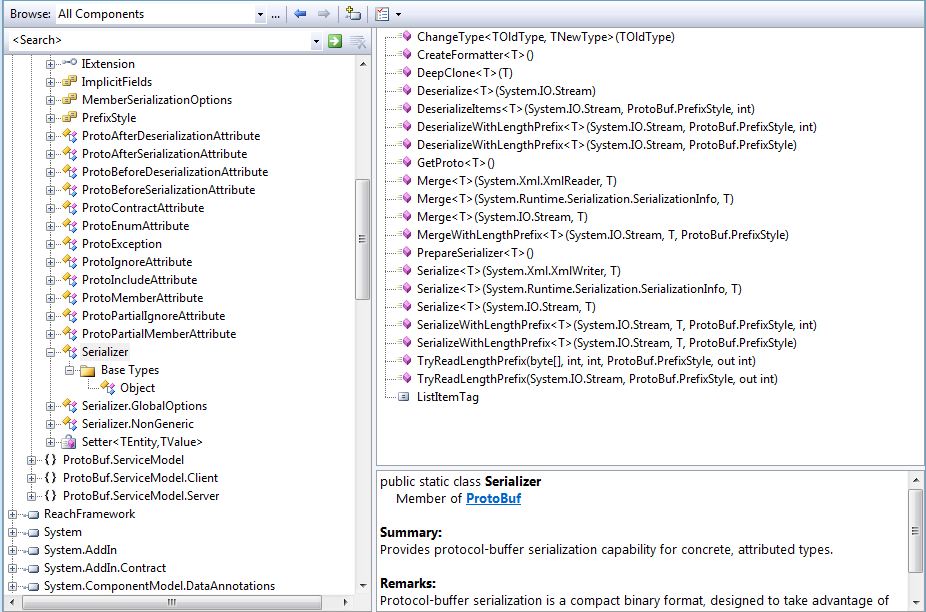Select Merge<T>(System.IO.Stream, T) method
The height and width of the screenshot is (612, 926).
tap(503, 217)
